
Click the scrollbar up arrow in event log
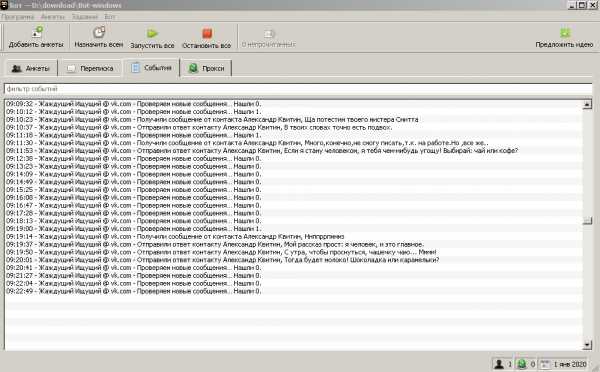click(x=587, y=104)
